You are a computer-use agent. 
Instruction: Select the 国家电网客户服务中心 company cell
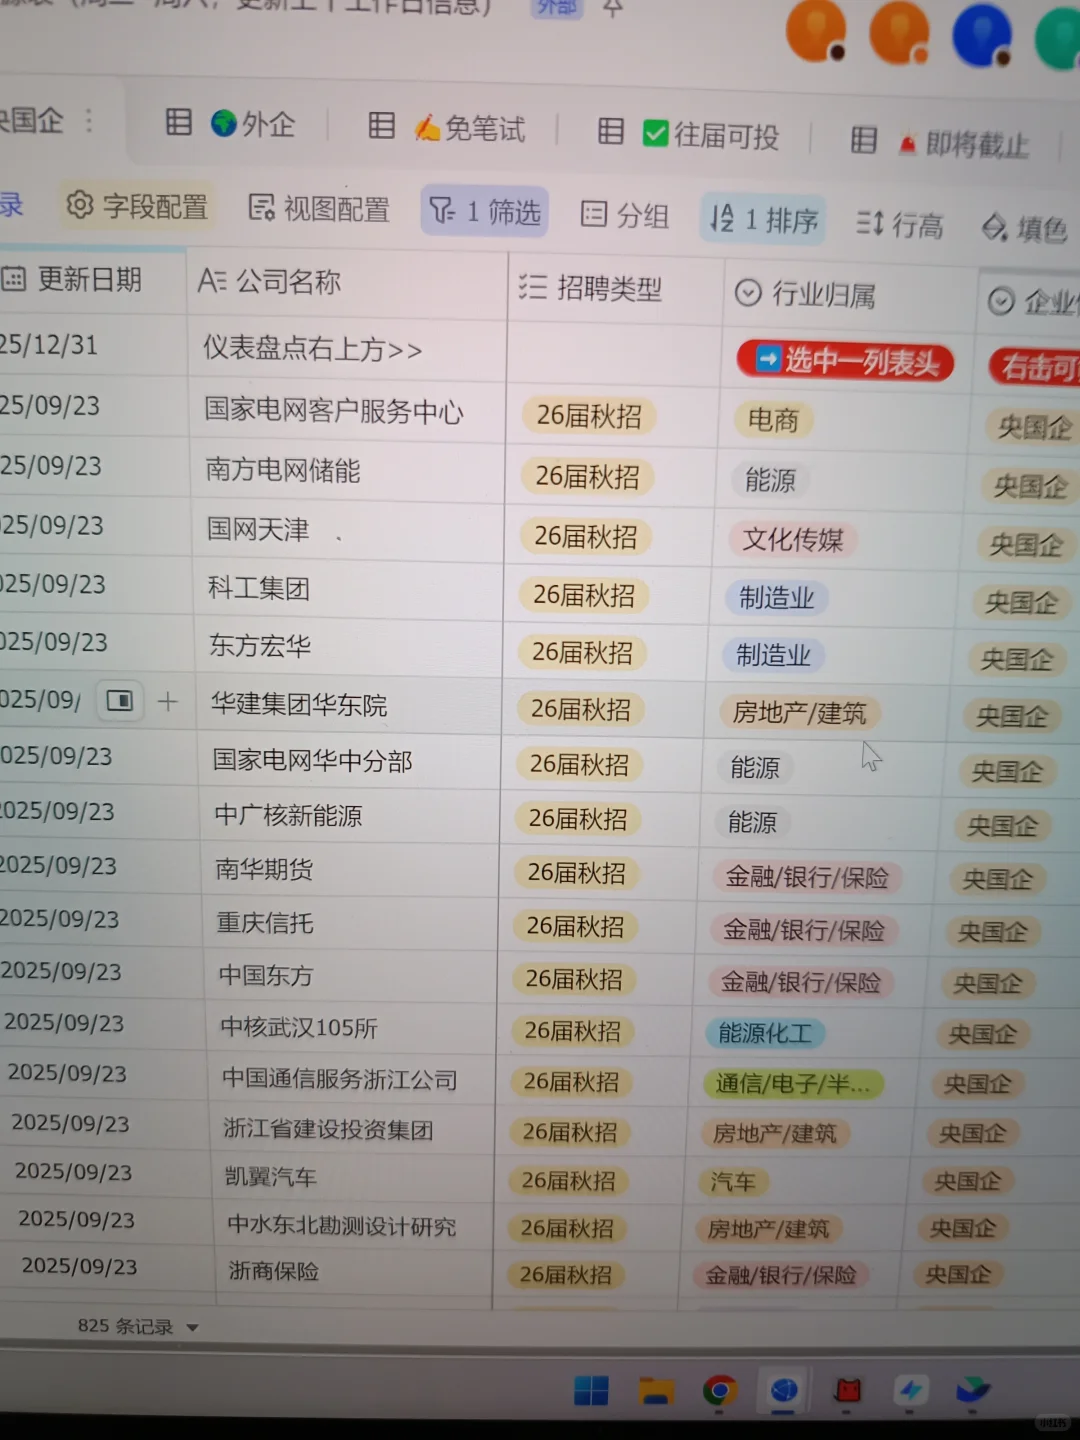pos(346,410)
